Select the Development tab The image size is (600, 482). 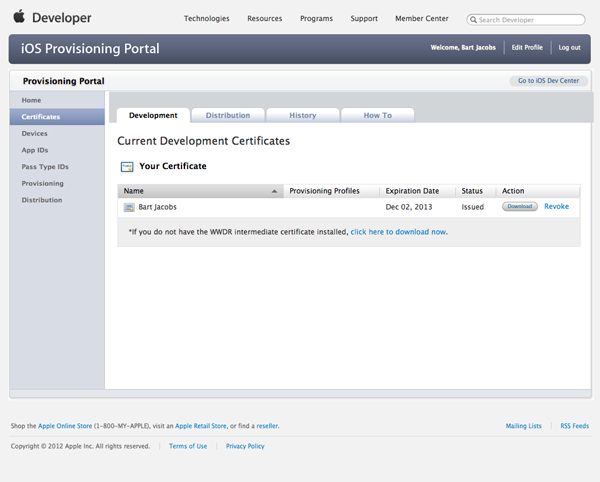pos(153,116)
